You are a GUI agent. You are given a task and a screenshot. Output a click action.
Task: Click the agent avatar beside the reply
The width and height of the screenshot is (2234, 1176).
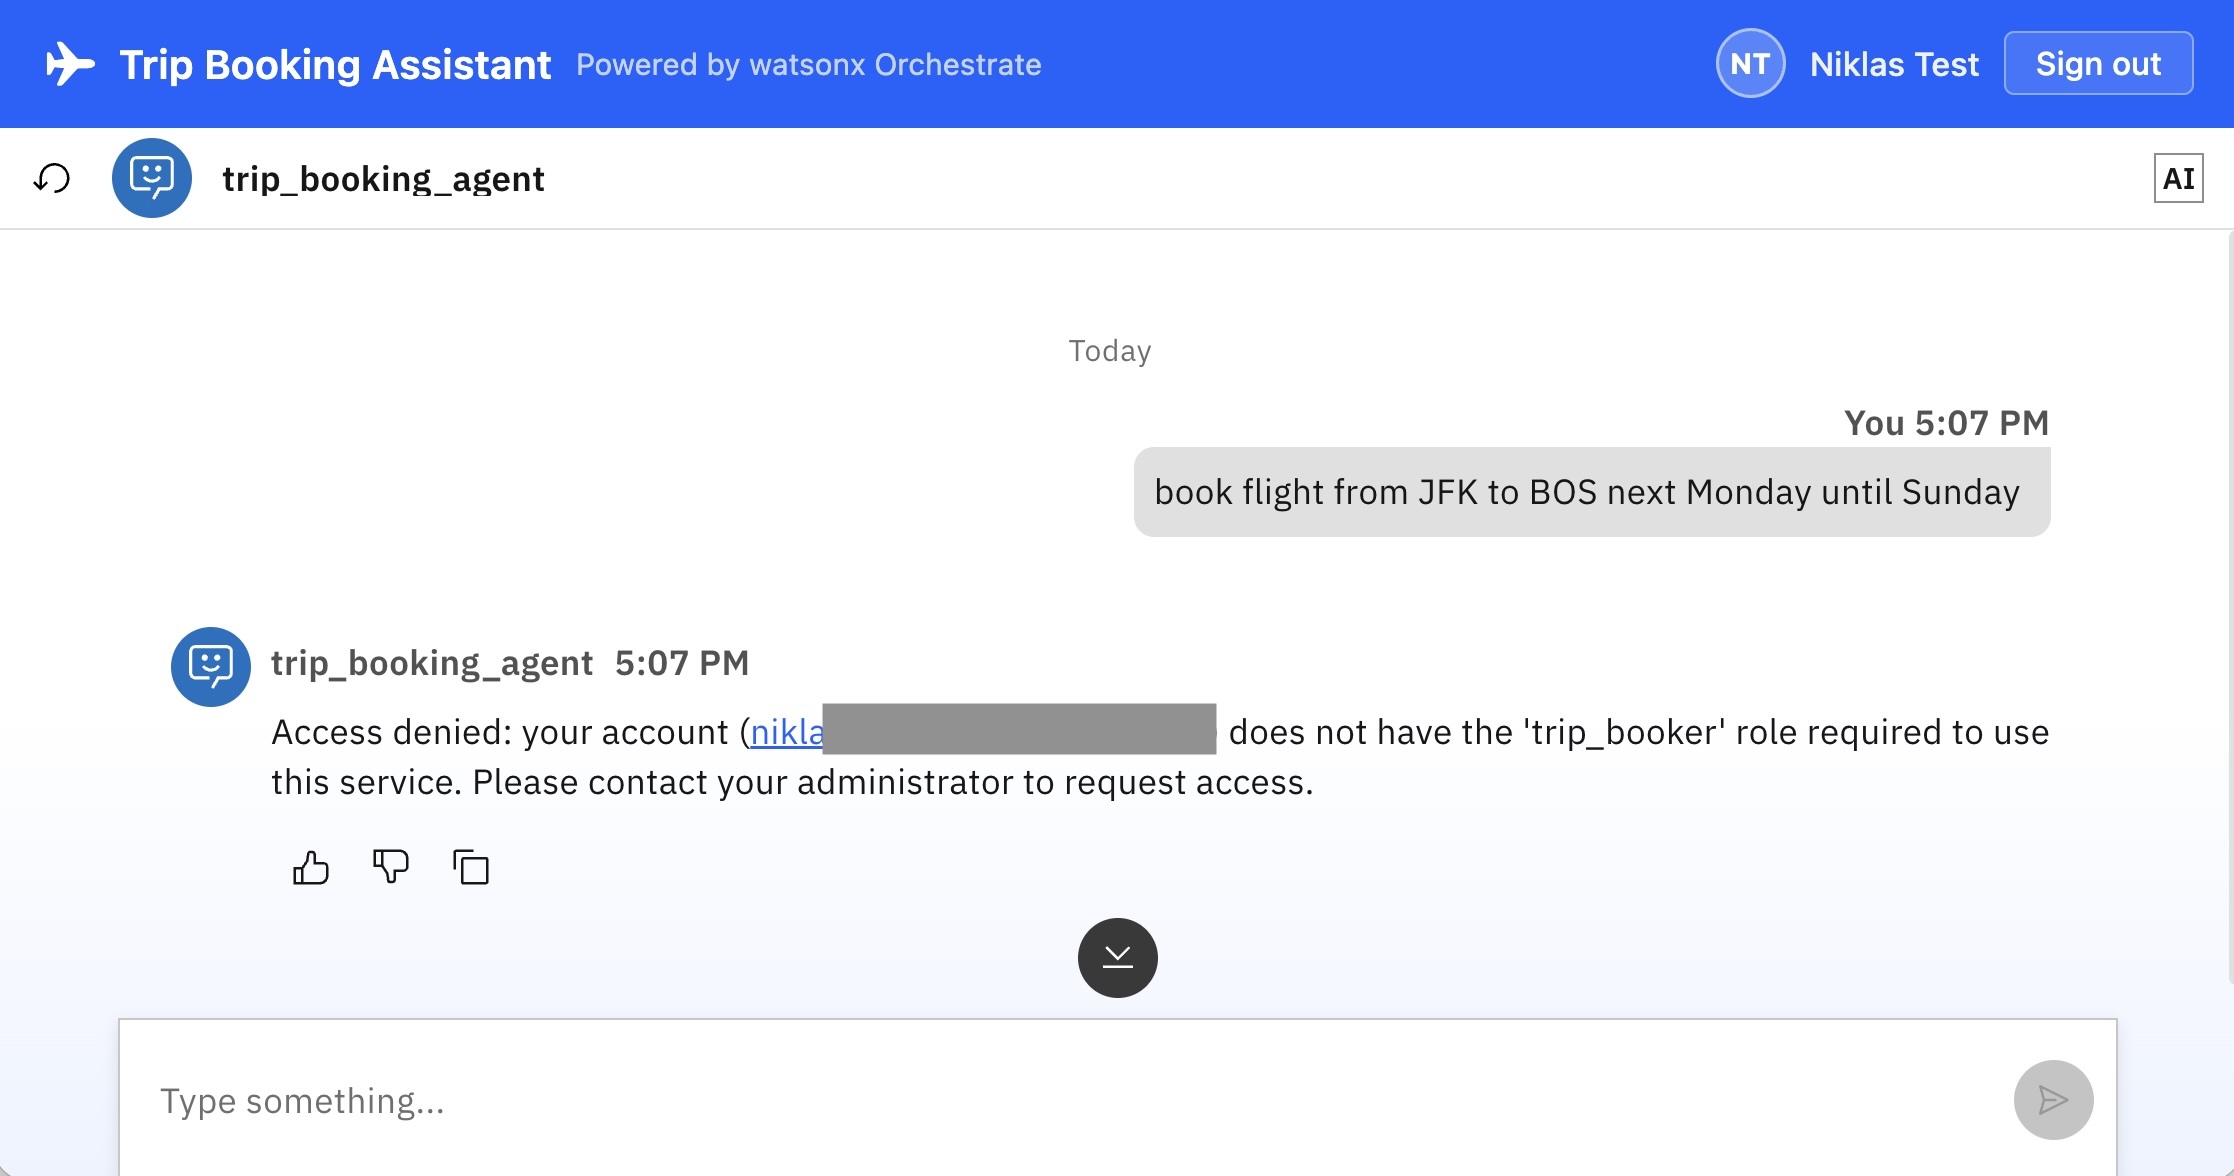(211, 667)
